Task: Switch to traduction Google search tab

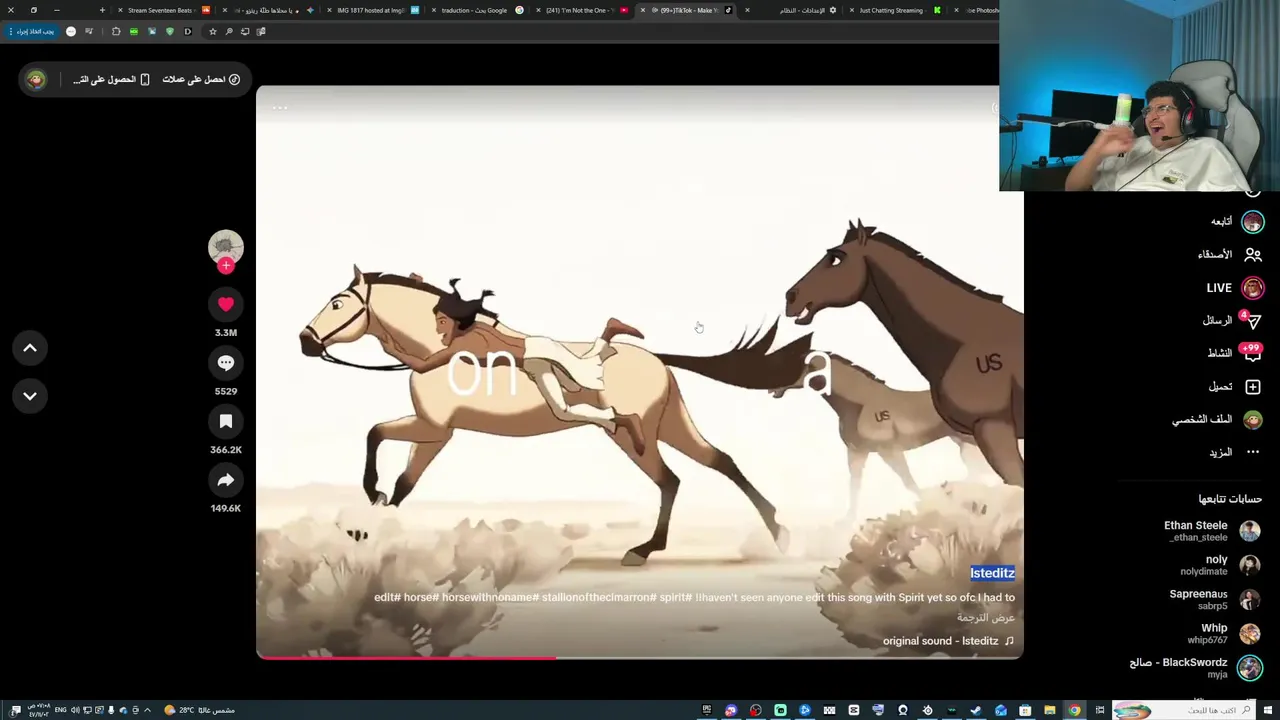Action: pyautogui.click(x=478, y=10)
